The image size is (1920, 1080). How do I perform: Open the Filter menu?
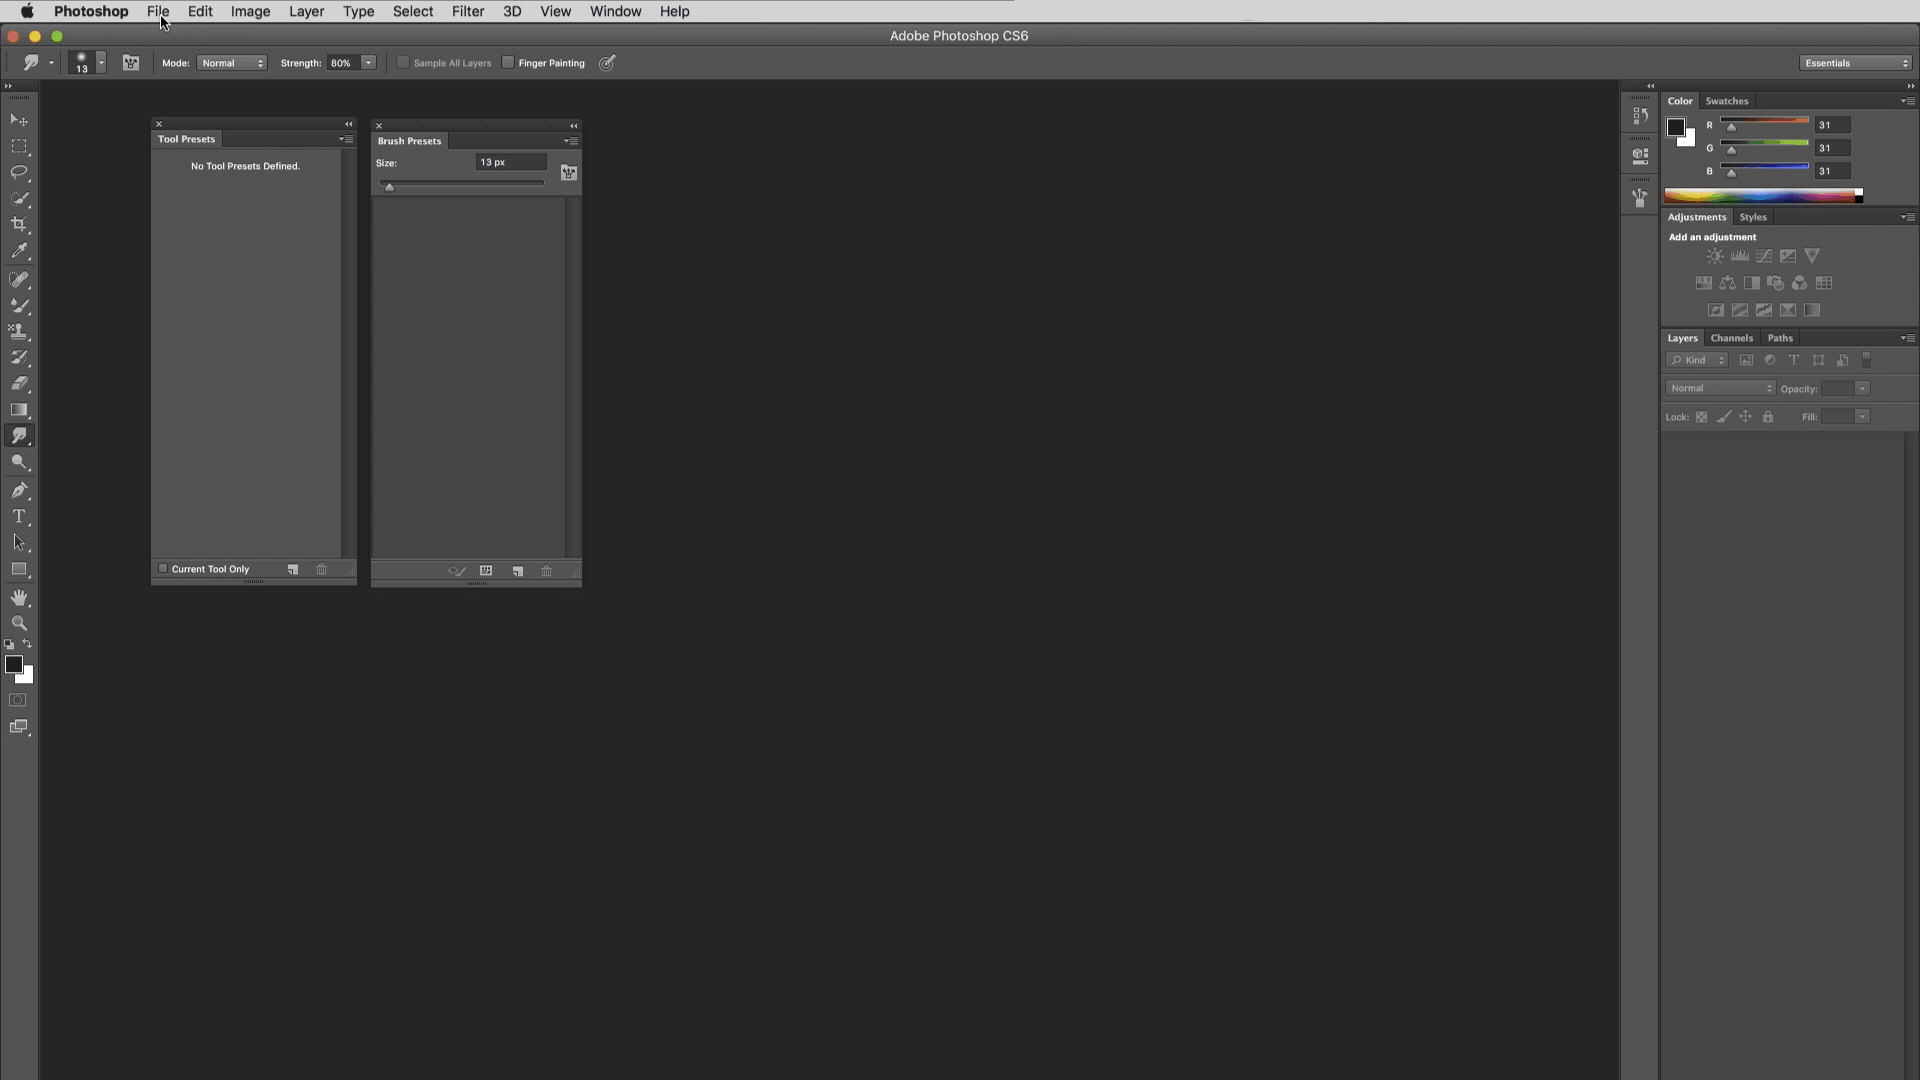click(x=467, y=12)
